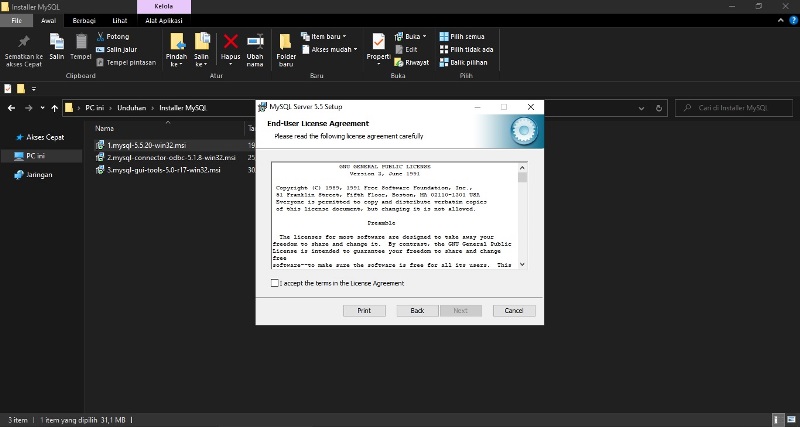Click the license scrollbar thumb
Screen dimensions: 800x427
522,177
